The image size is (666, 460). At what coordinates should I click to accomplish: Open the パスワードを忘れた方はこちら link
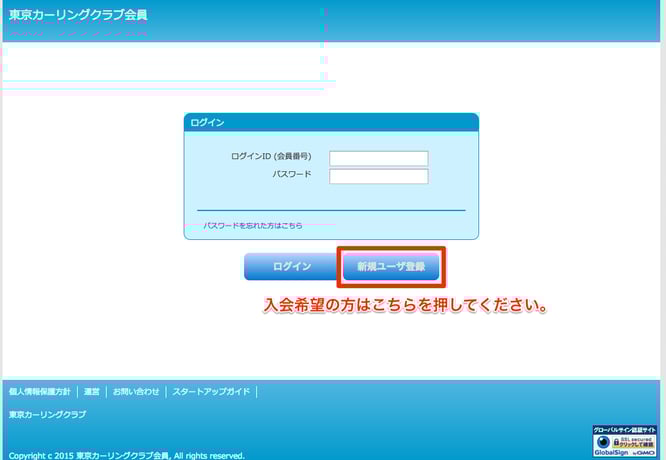pyautogui.click(x=253, y=226)
